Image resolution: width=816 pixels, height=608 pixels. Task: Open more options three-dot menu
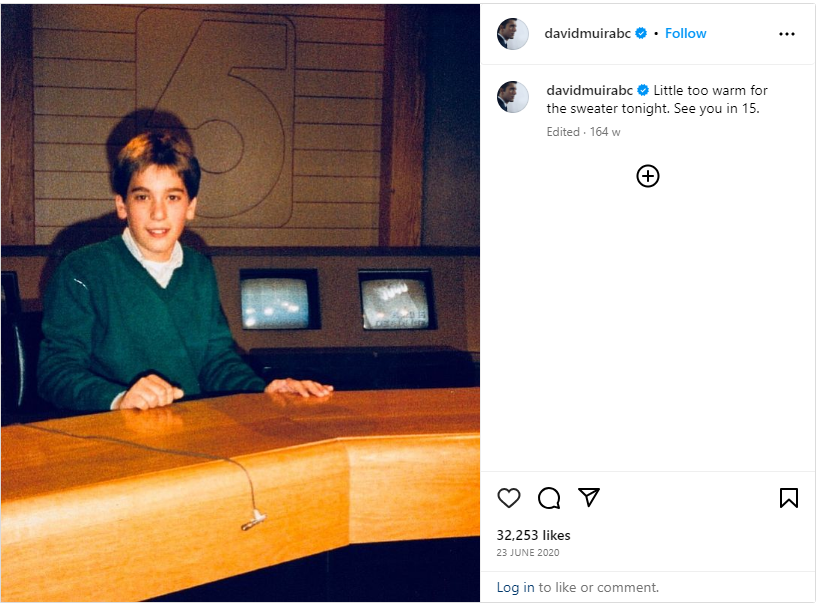point(786,34)
